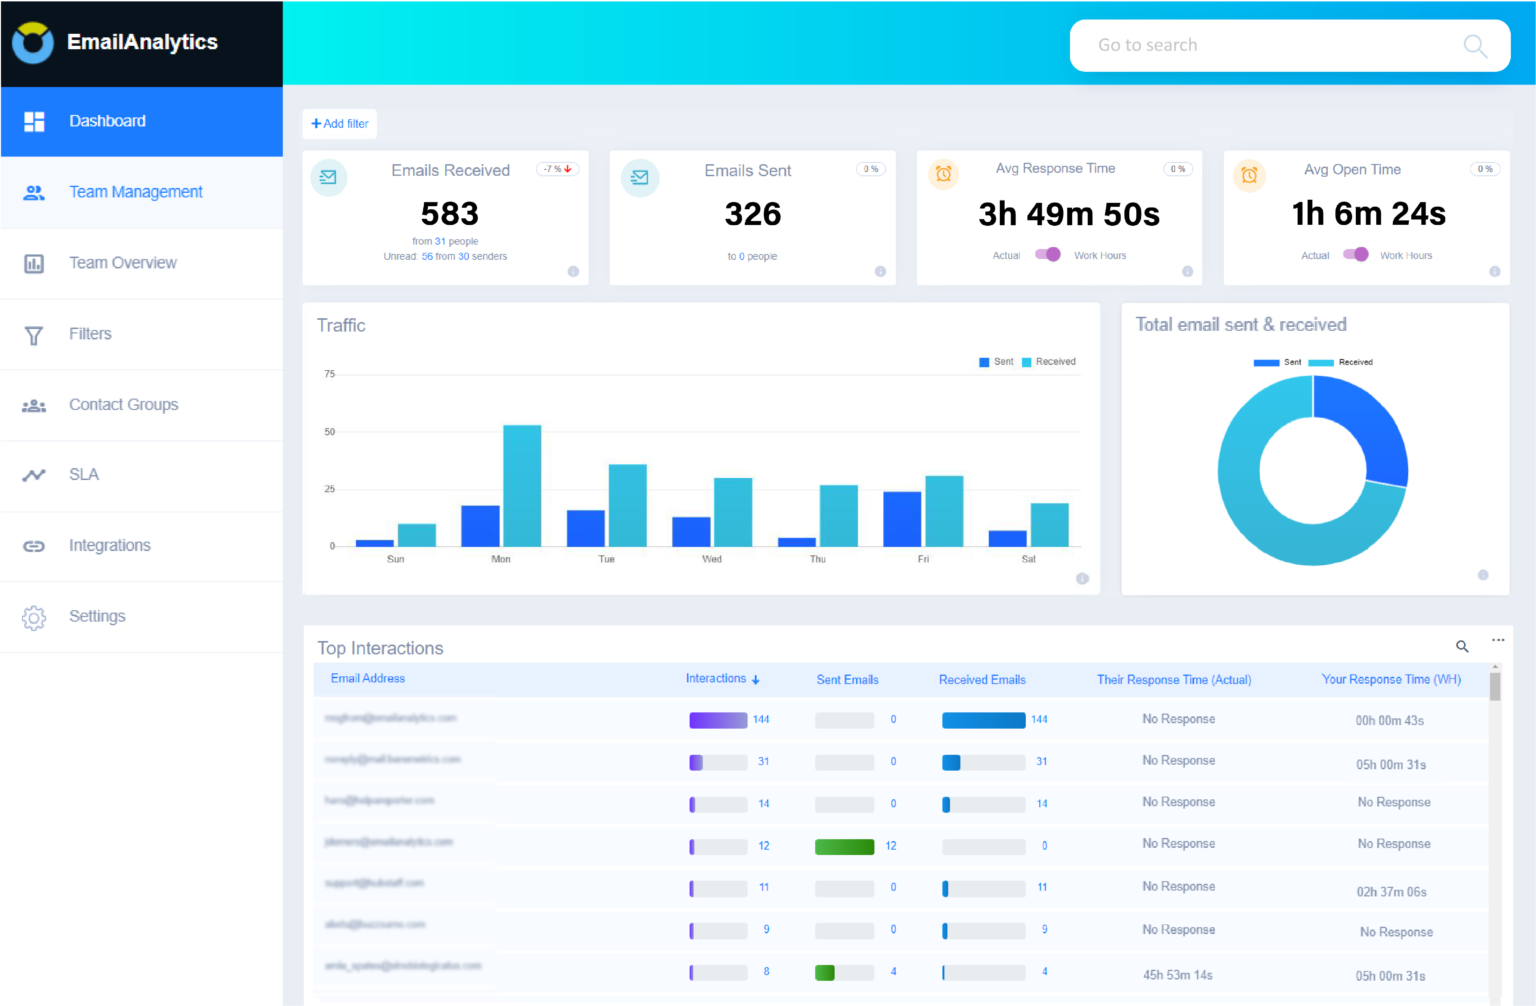This screenshot has height=1006, width=1536.
Task: Open Contact Groups from the sidebar
Action: 123,404
